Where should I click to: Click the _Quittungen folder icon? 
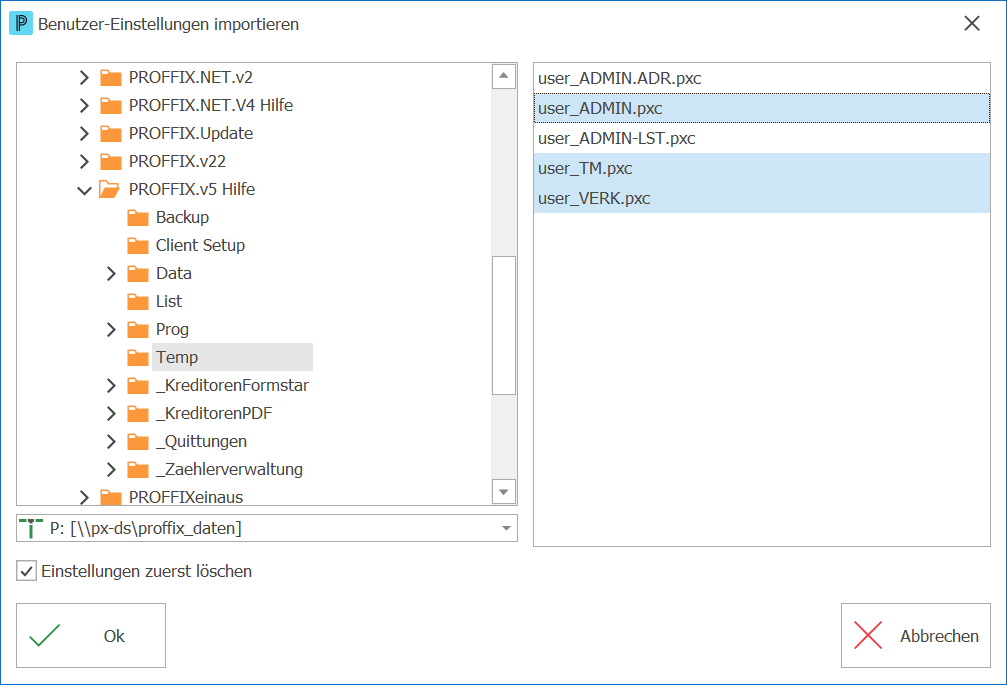137,442
